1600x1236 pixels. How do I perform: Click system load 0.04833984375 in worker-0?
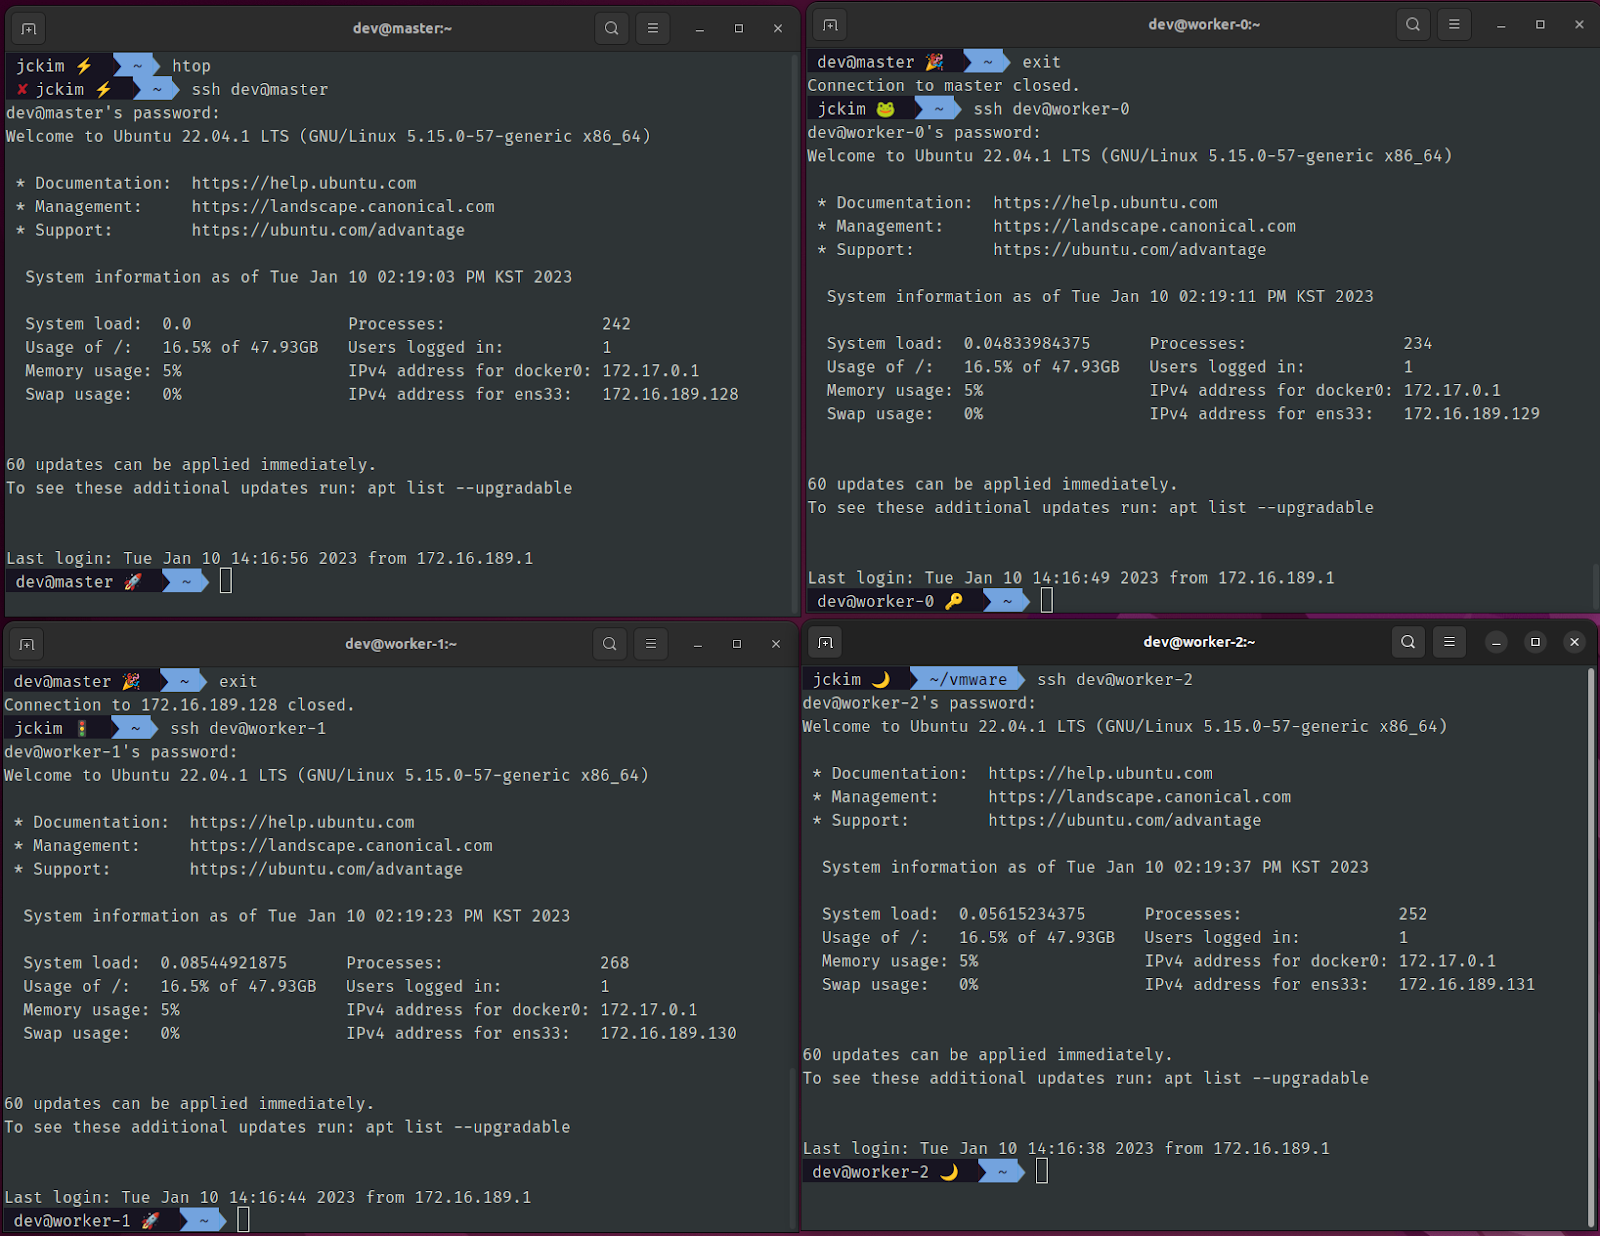click(1027, 343)
